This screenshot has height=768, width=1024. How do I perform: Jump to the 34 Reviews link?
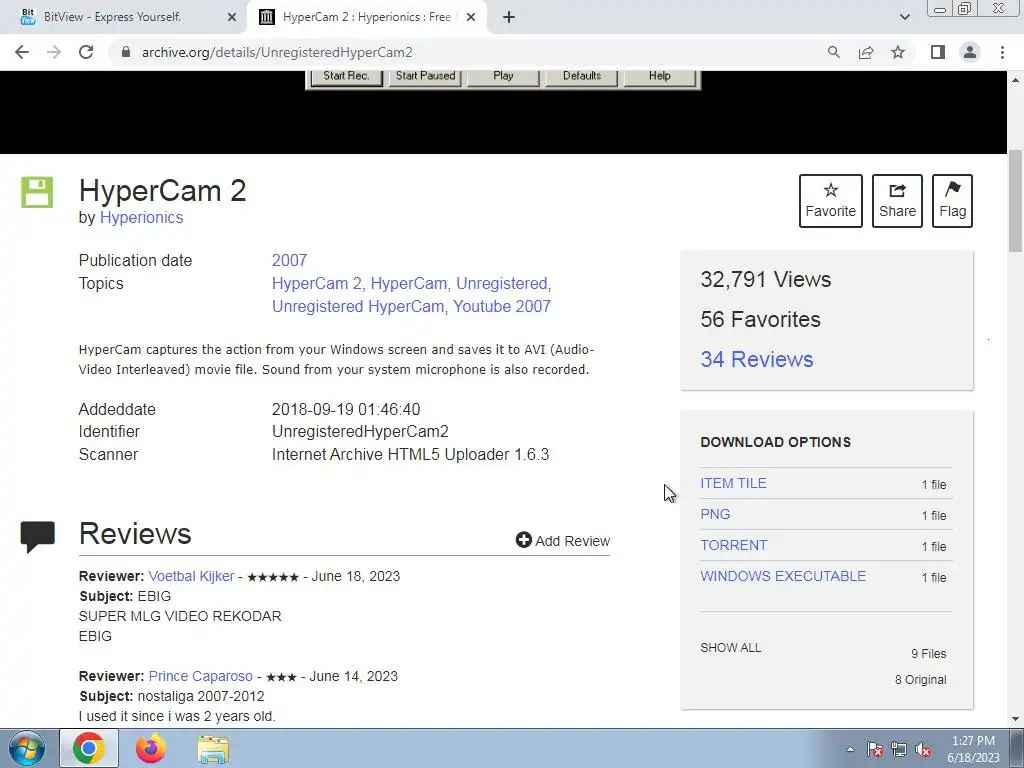point(756,359)
